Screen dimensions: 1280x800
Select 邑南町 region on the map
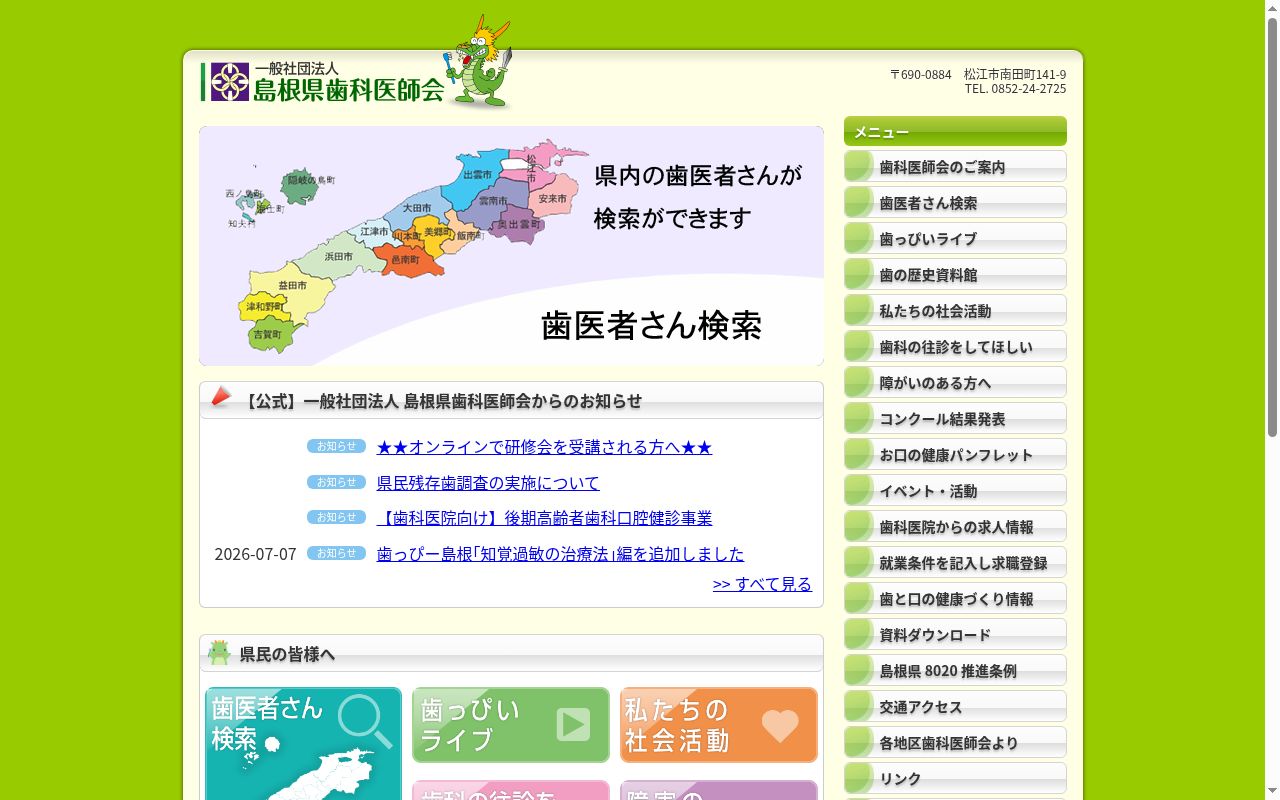point(405,260)
